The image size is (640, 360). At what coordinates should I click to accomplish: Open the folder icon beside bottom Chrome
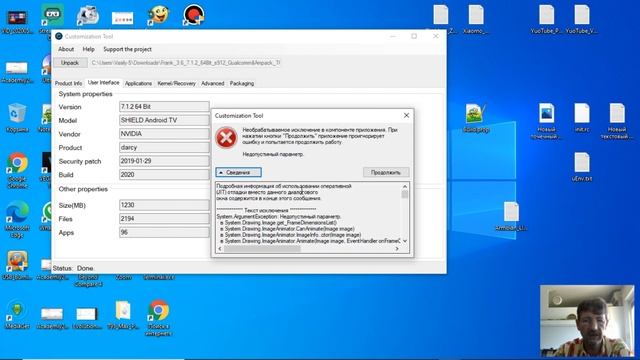coord(123,311)
